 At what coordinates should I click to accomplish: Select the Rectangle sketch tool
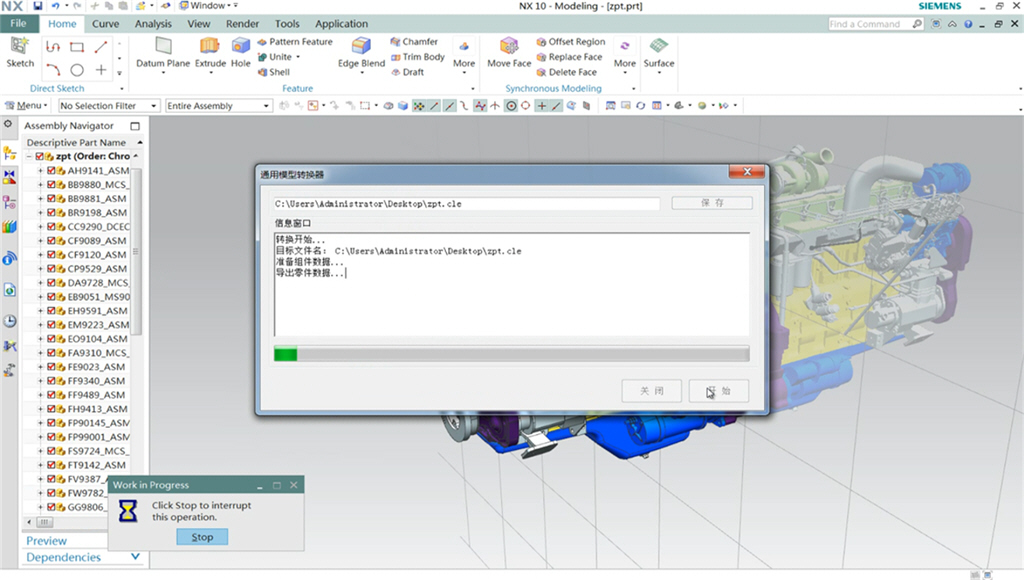click(x=77, y=47)
